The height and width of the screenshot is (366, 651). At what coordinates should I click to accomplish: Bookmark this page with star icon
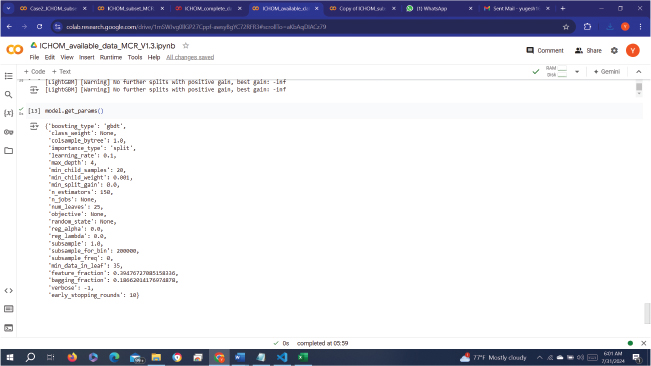[565, 27]
